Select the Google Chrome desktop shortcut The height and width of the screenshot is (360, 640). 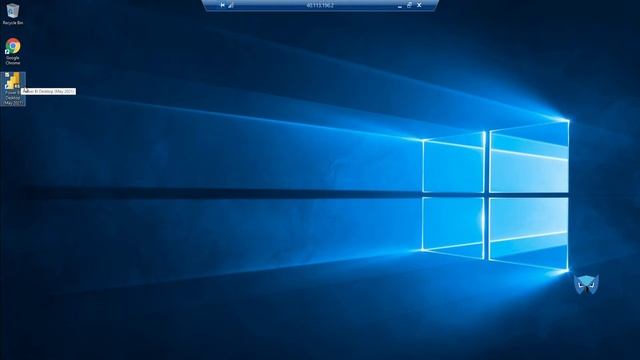click(13, 51)
